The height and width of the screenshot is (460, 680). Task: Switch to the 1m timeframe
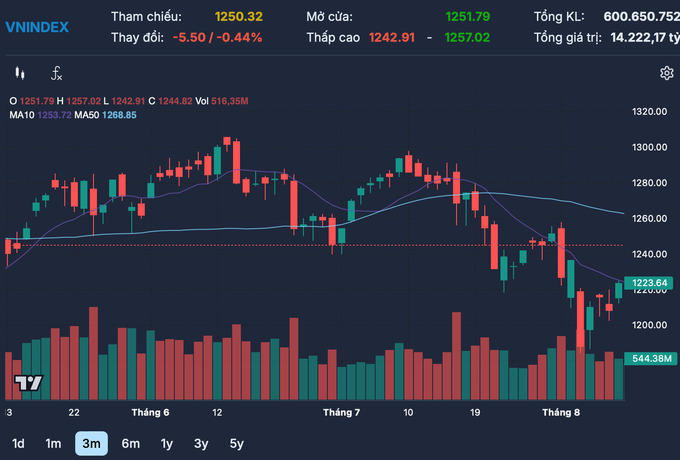[53, 443]
